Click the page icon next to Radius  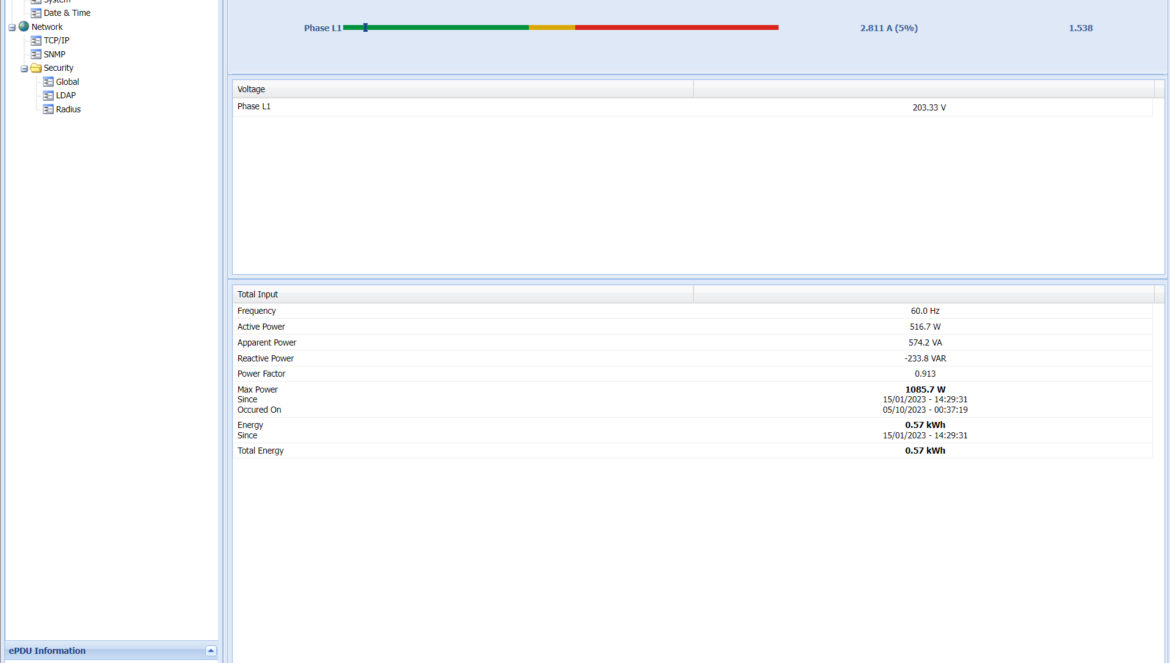point(48,109)
